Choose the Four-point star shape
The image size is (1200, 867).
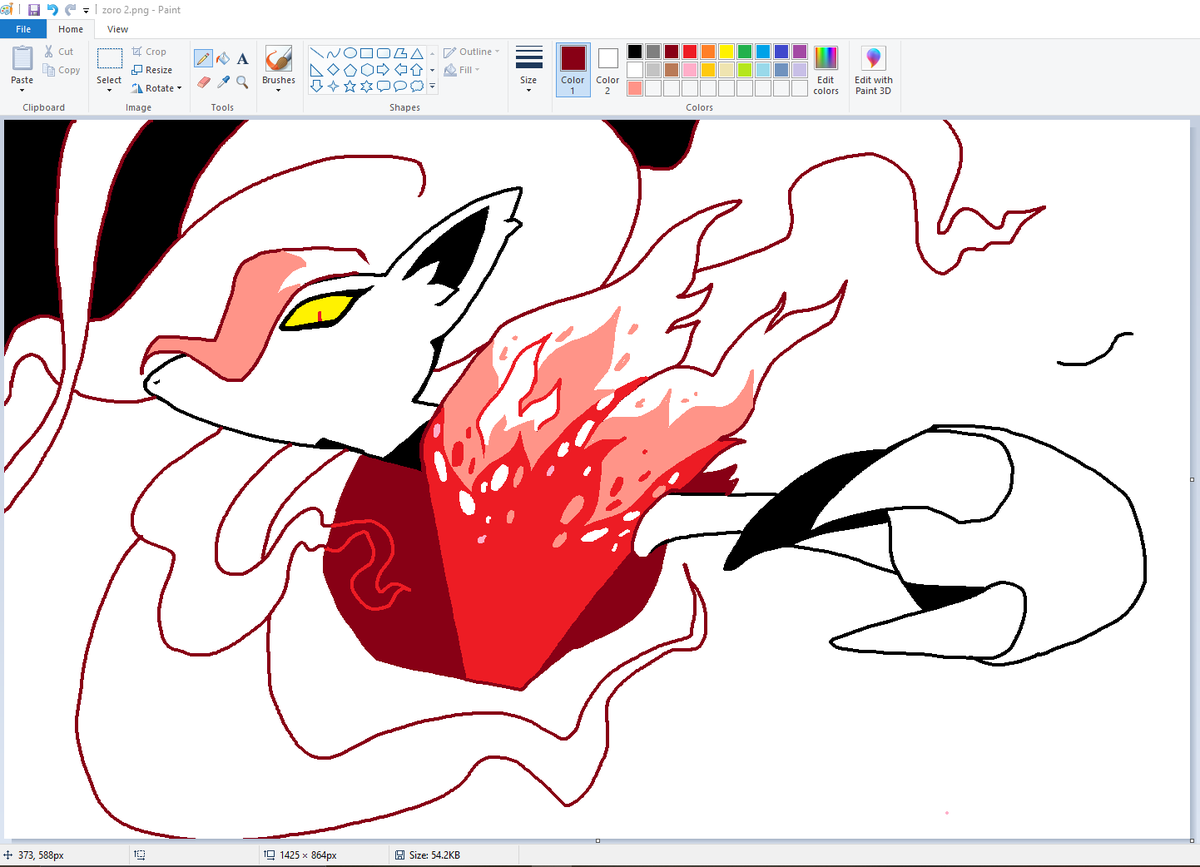click(x=333, y=86)
